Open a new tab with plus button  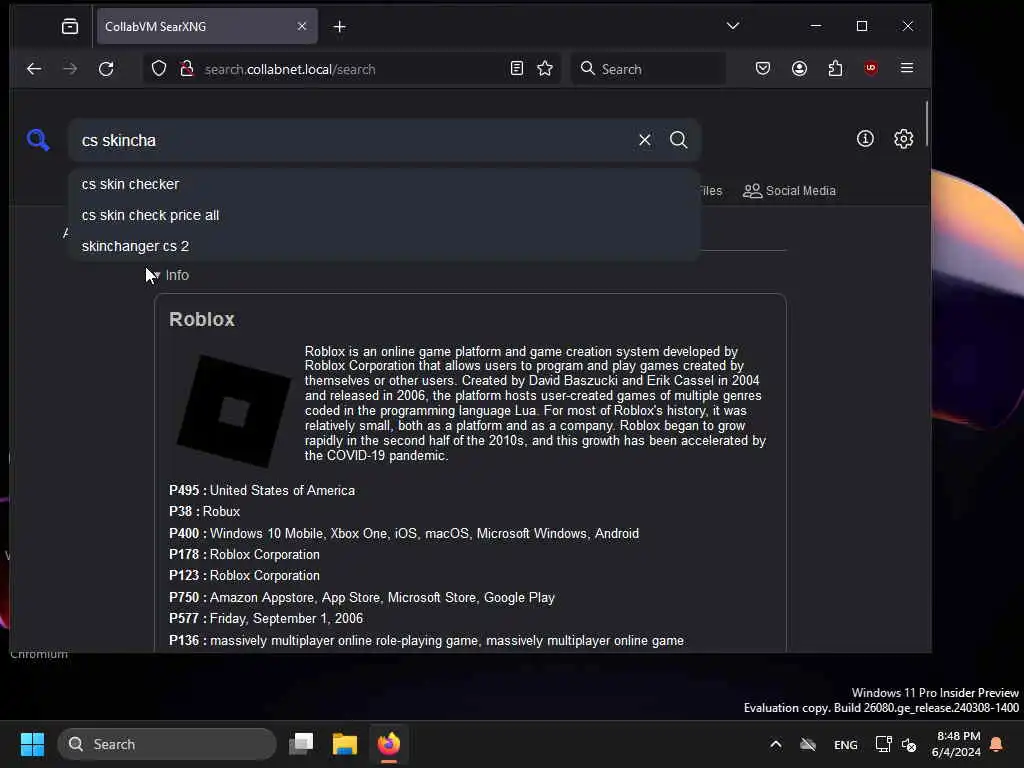(x=340, y=27)
